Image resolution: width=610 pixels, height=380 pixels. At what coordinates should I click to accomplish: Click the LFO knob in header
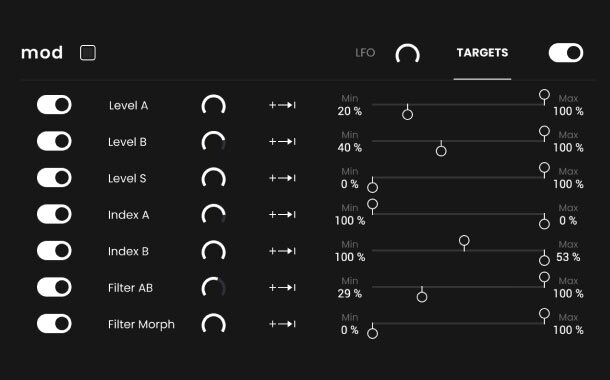pos(408,54)
